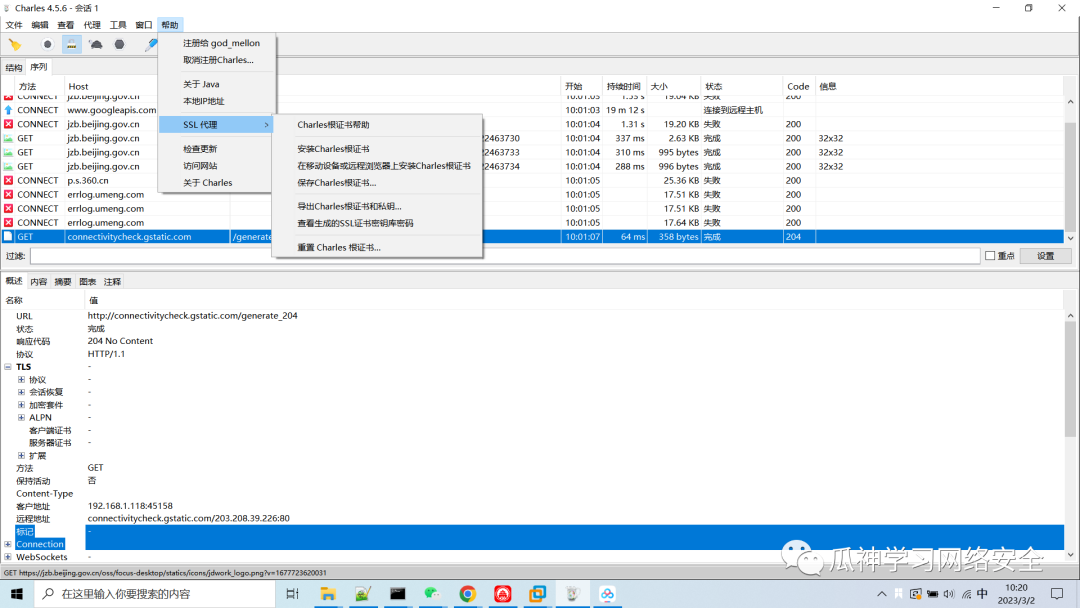This screenshot has height=608, width=1080.
Task: Expand the 加密套件 node
Action: [21, 405]
